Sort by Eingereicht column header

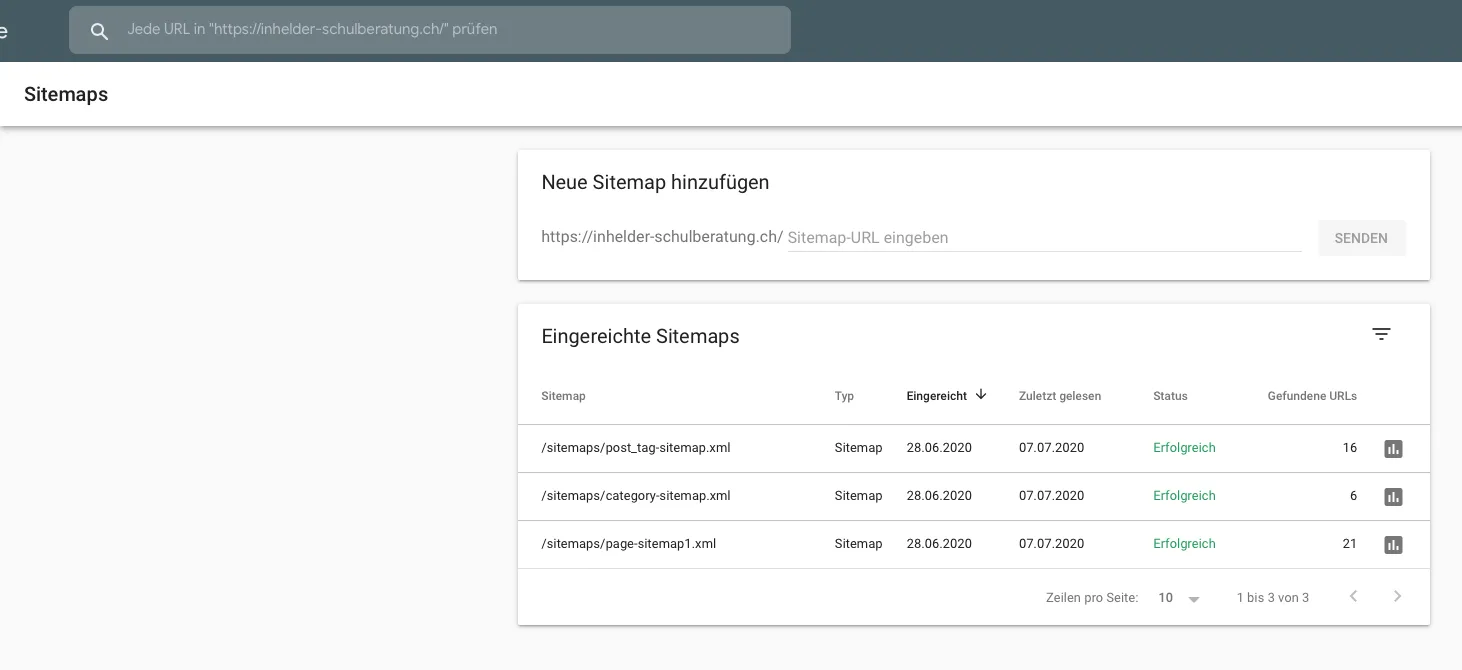click(937, 396)
